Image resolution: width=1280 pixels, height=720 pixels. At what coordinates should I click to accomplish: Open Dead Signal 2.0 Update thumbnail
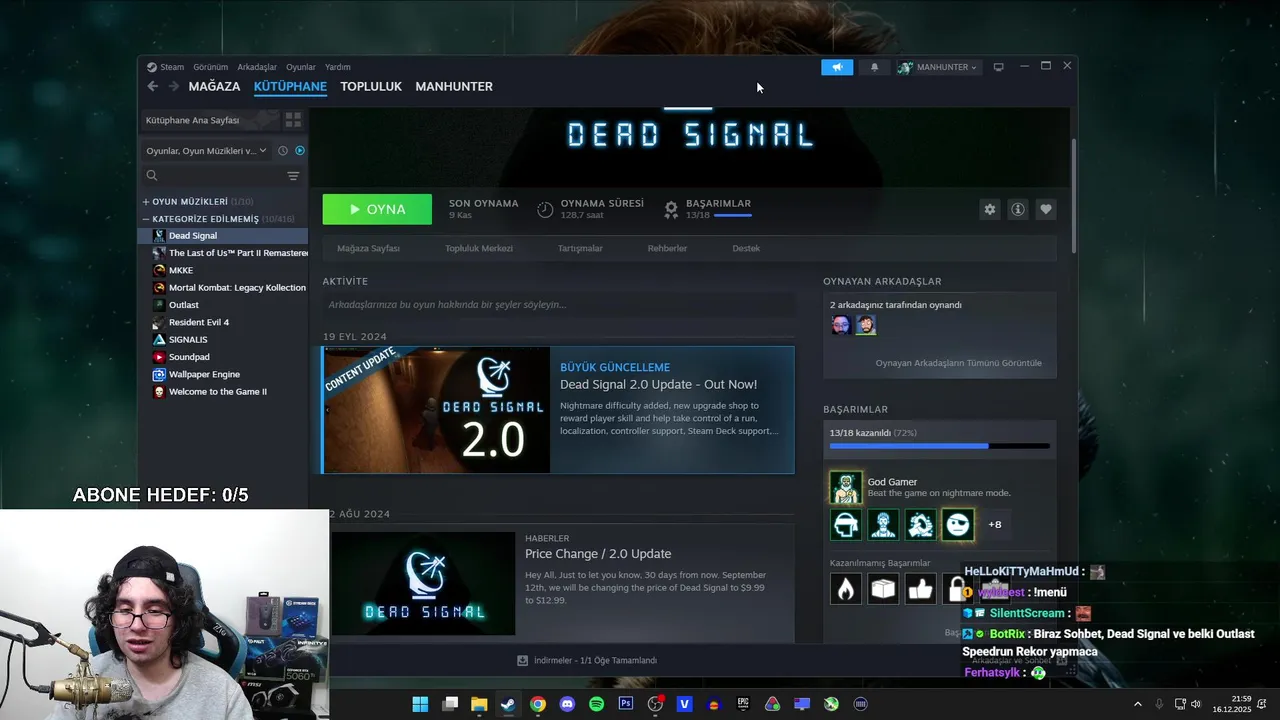tap(436, 410)
